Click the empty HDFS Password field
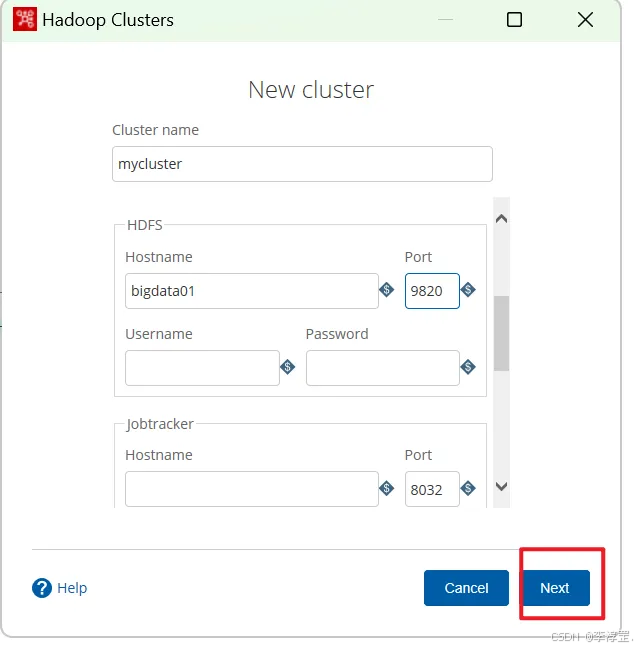 pos(383,368)
